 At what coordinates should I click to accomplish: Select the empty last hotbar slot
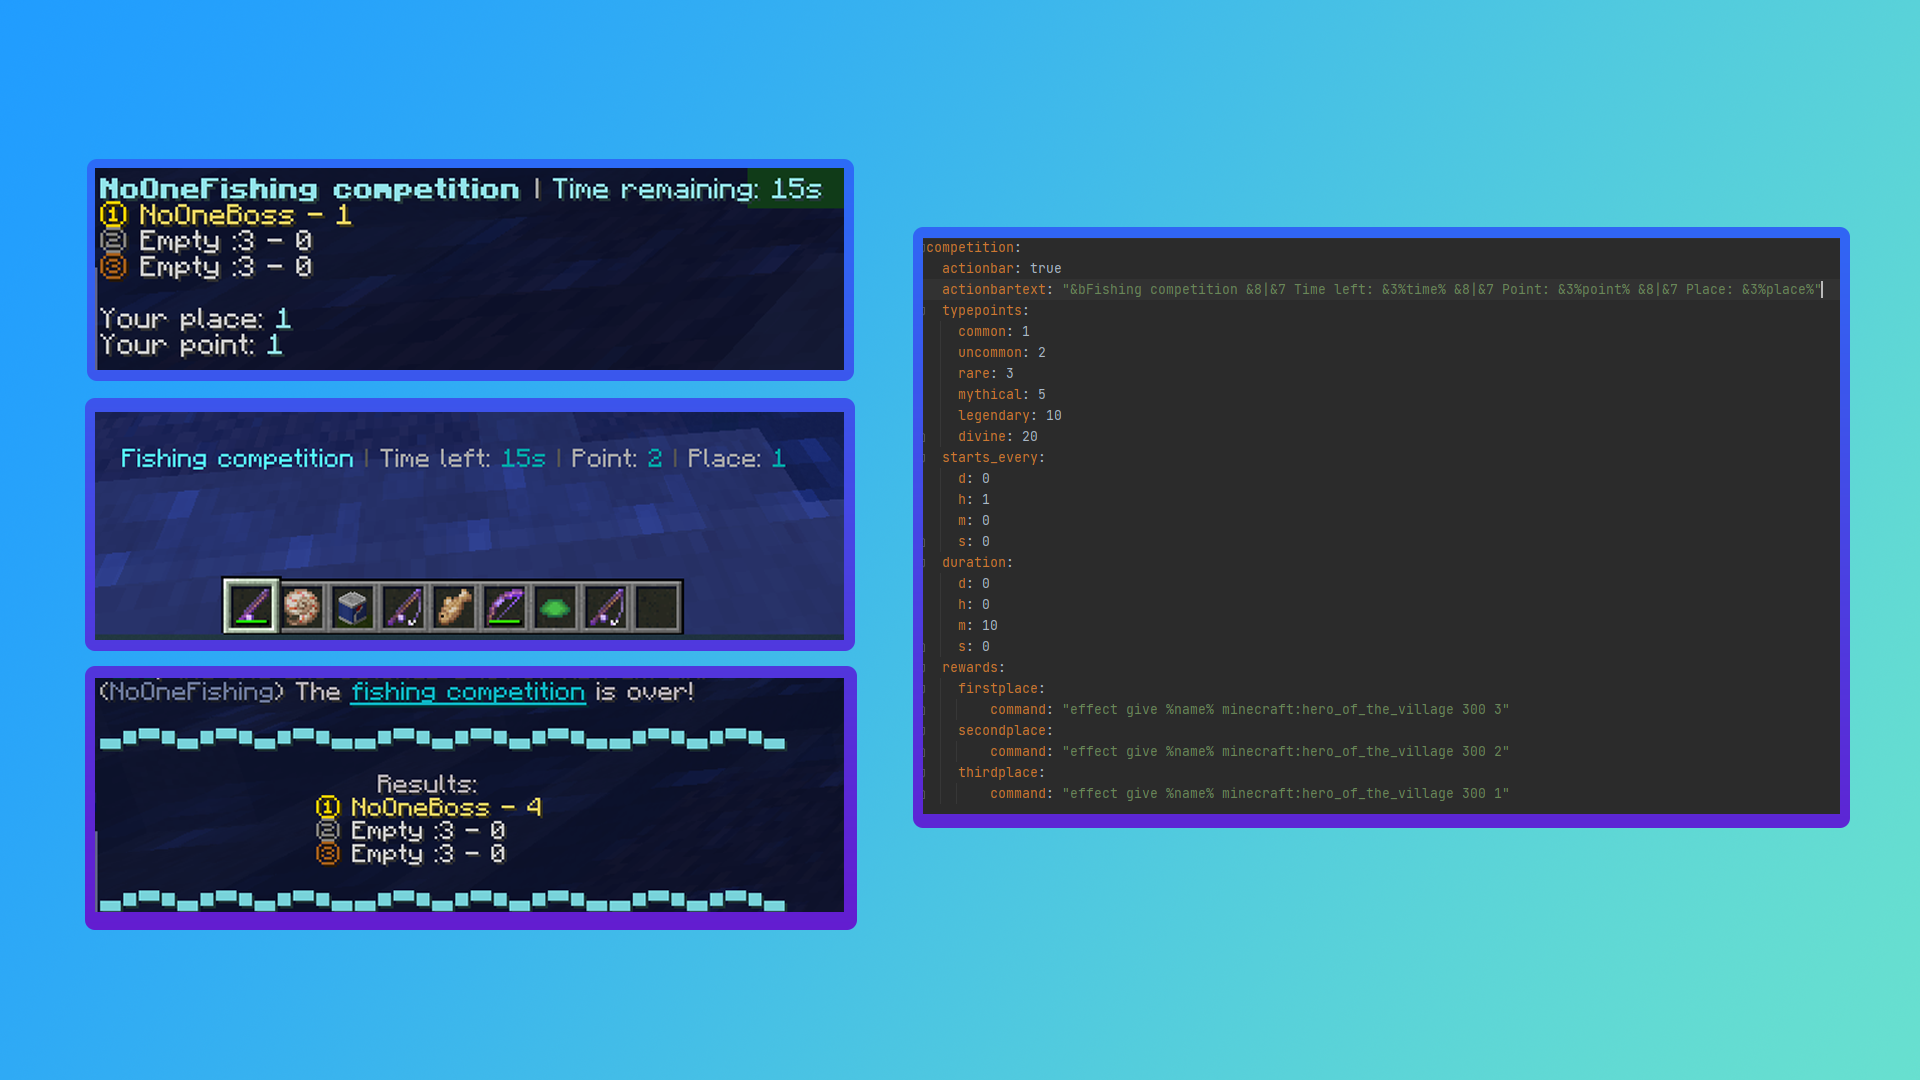(x=657, y=606)
